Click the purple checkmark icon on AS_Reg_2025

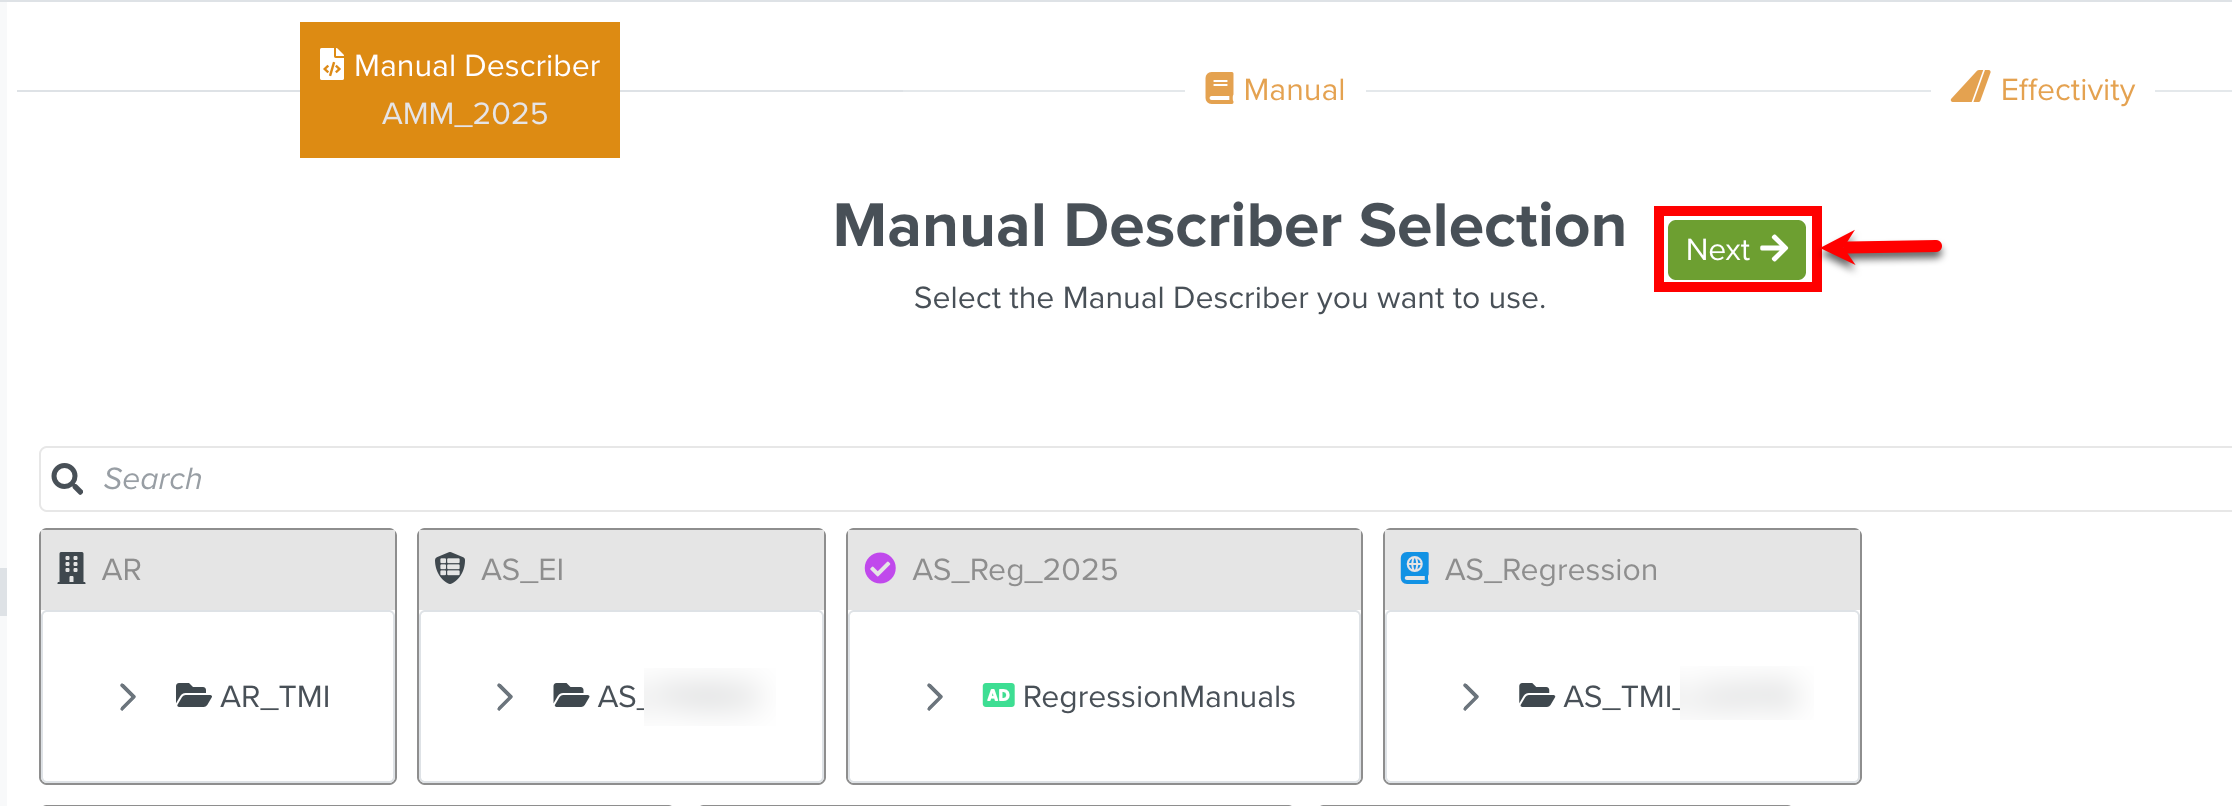(880, 568)
